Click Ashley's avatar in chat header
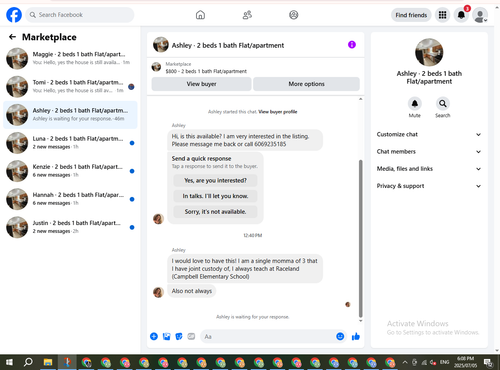The image size is (500, 370). 161,45
